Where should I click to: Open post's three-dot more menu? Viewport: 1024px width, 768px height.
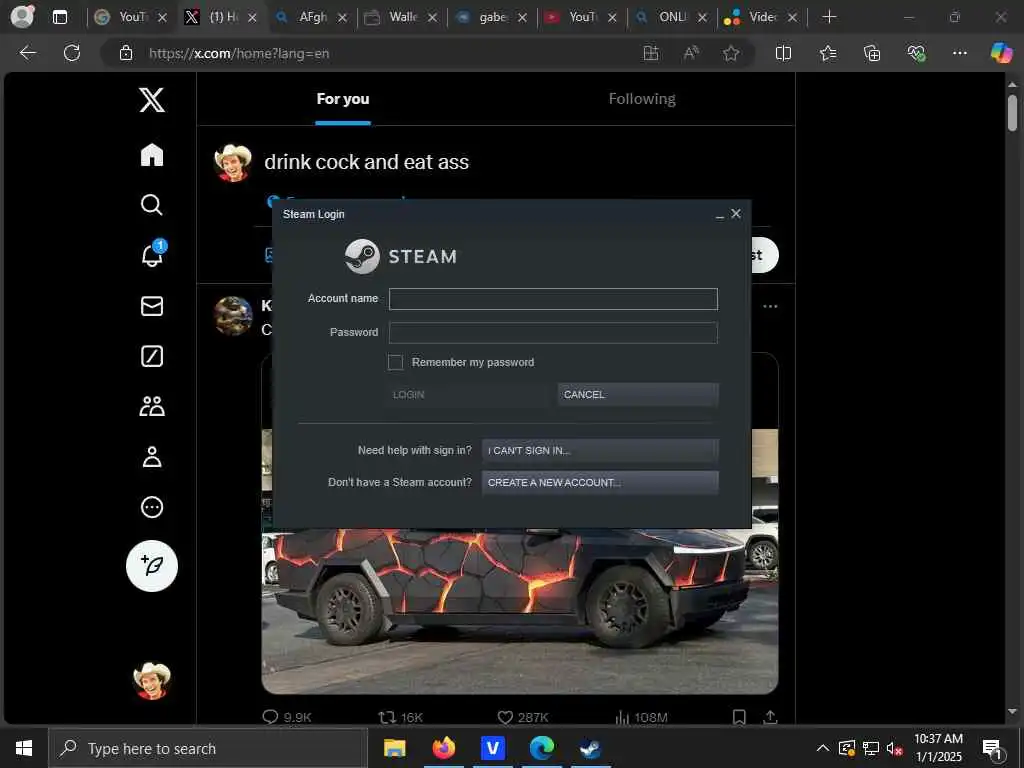pyautogui.click(x=770, y=306)
